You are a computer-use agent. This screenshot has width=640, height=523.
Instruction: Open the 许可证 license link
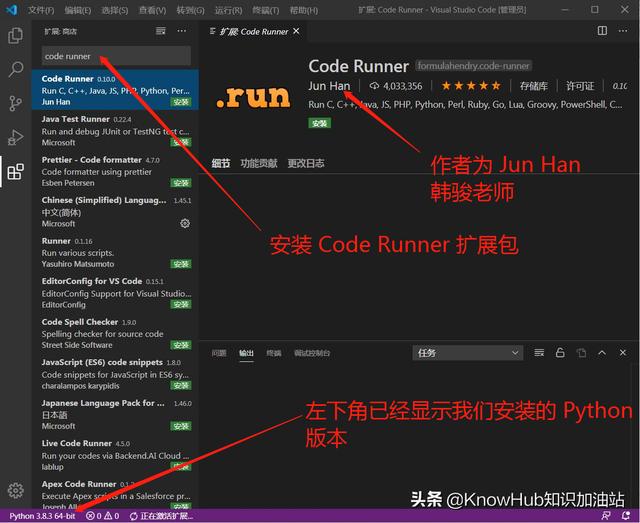click(x=580, y=86)
